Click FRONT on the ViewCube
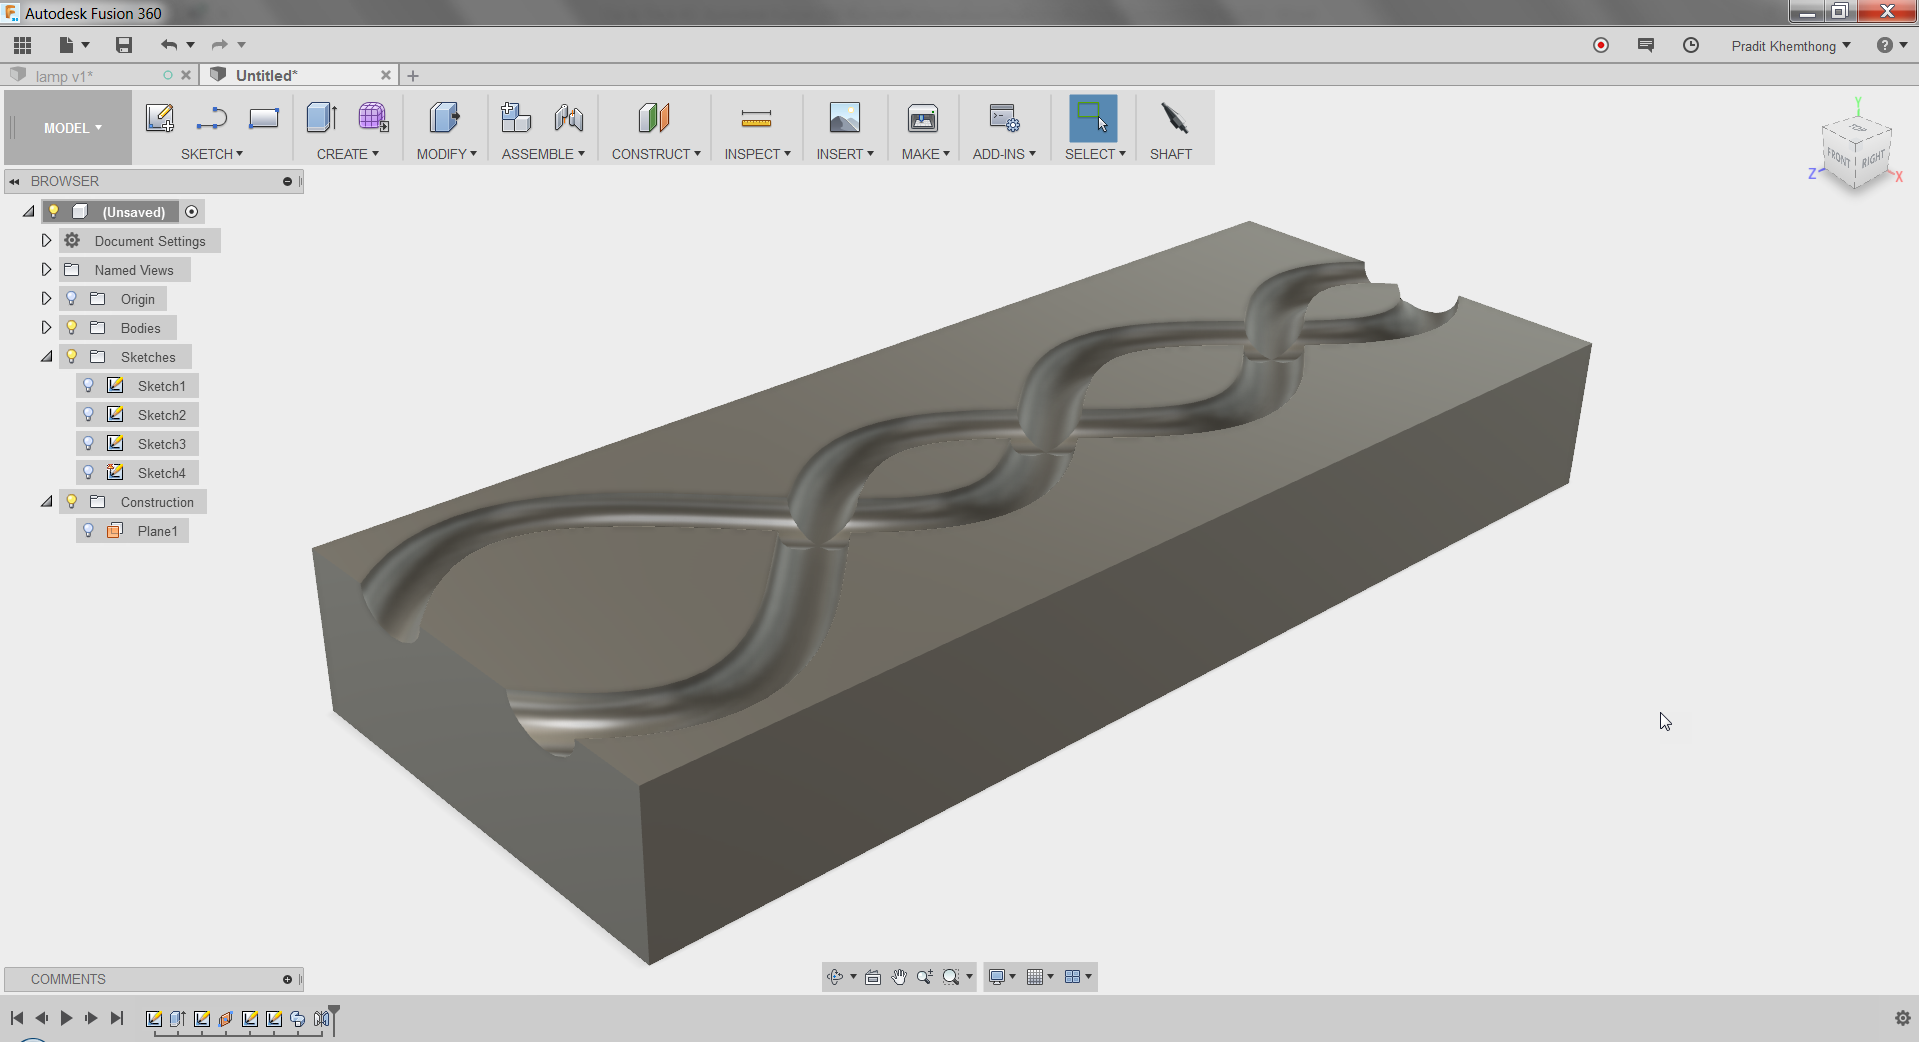Viewport: 1919px width, 1042px height. pos(1838,156)
